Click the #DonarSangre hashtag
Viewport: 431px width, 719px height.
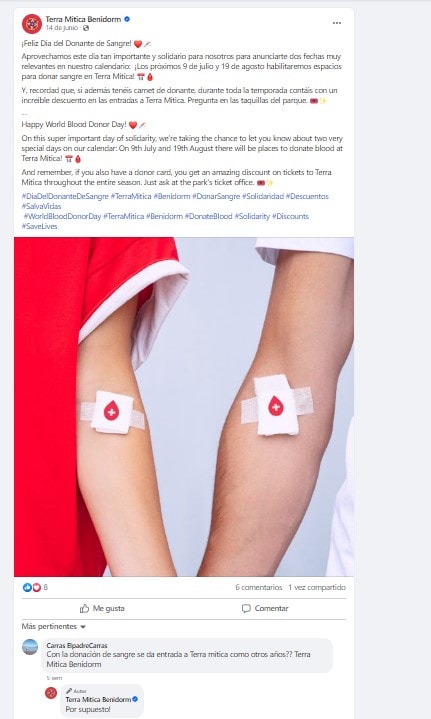[x=216, y=196]
